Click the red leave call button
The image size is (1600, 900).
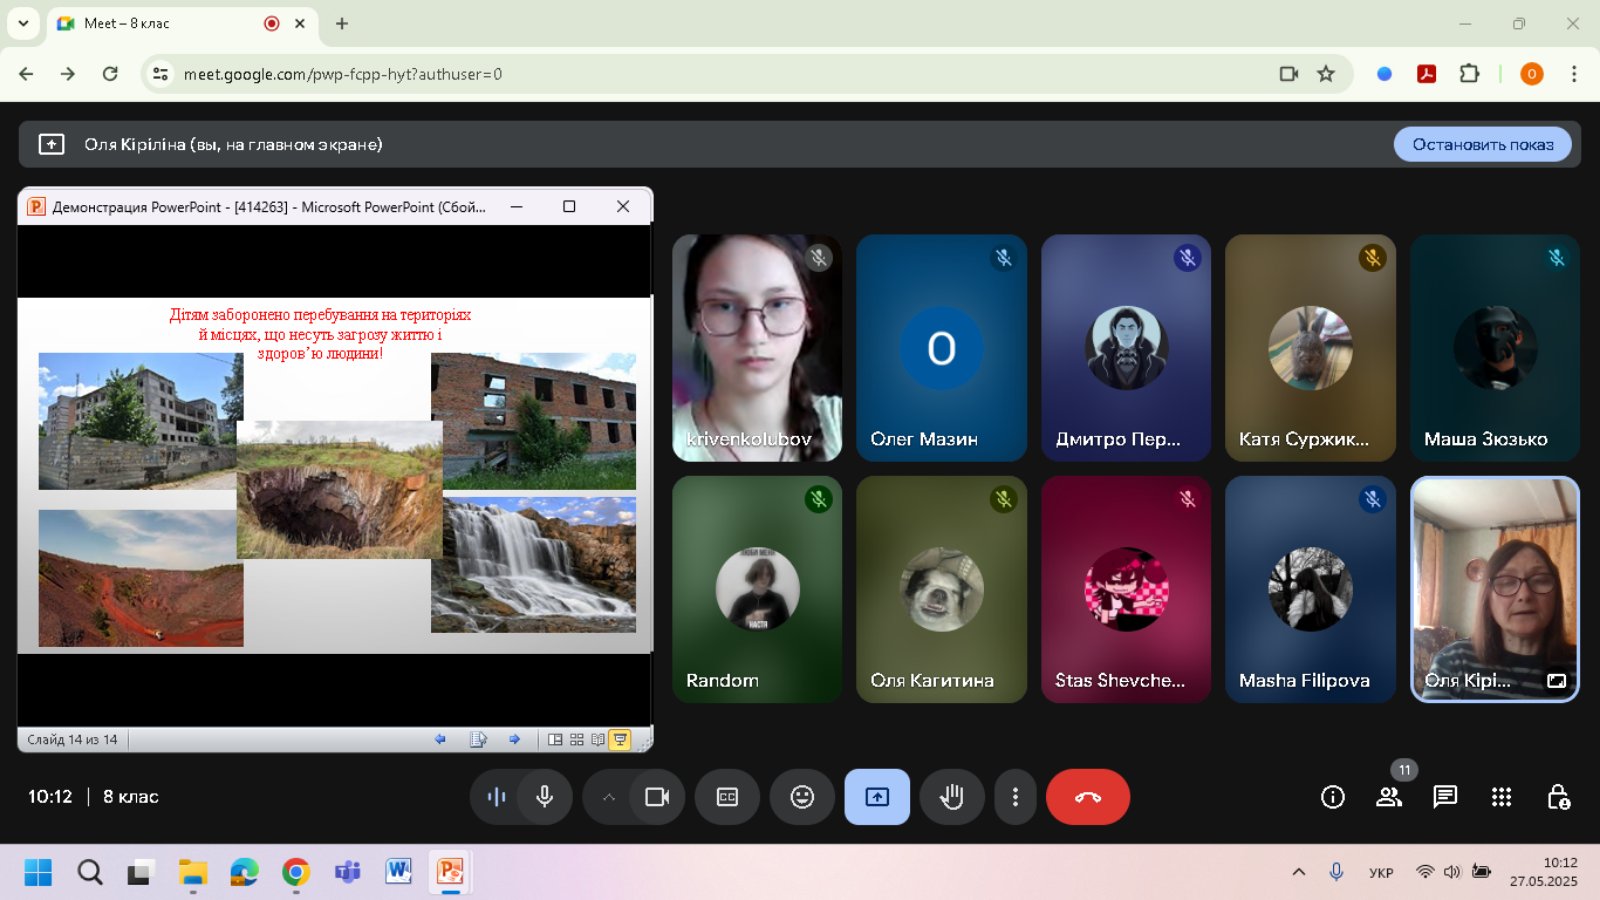coord(1087,797)
